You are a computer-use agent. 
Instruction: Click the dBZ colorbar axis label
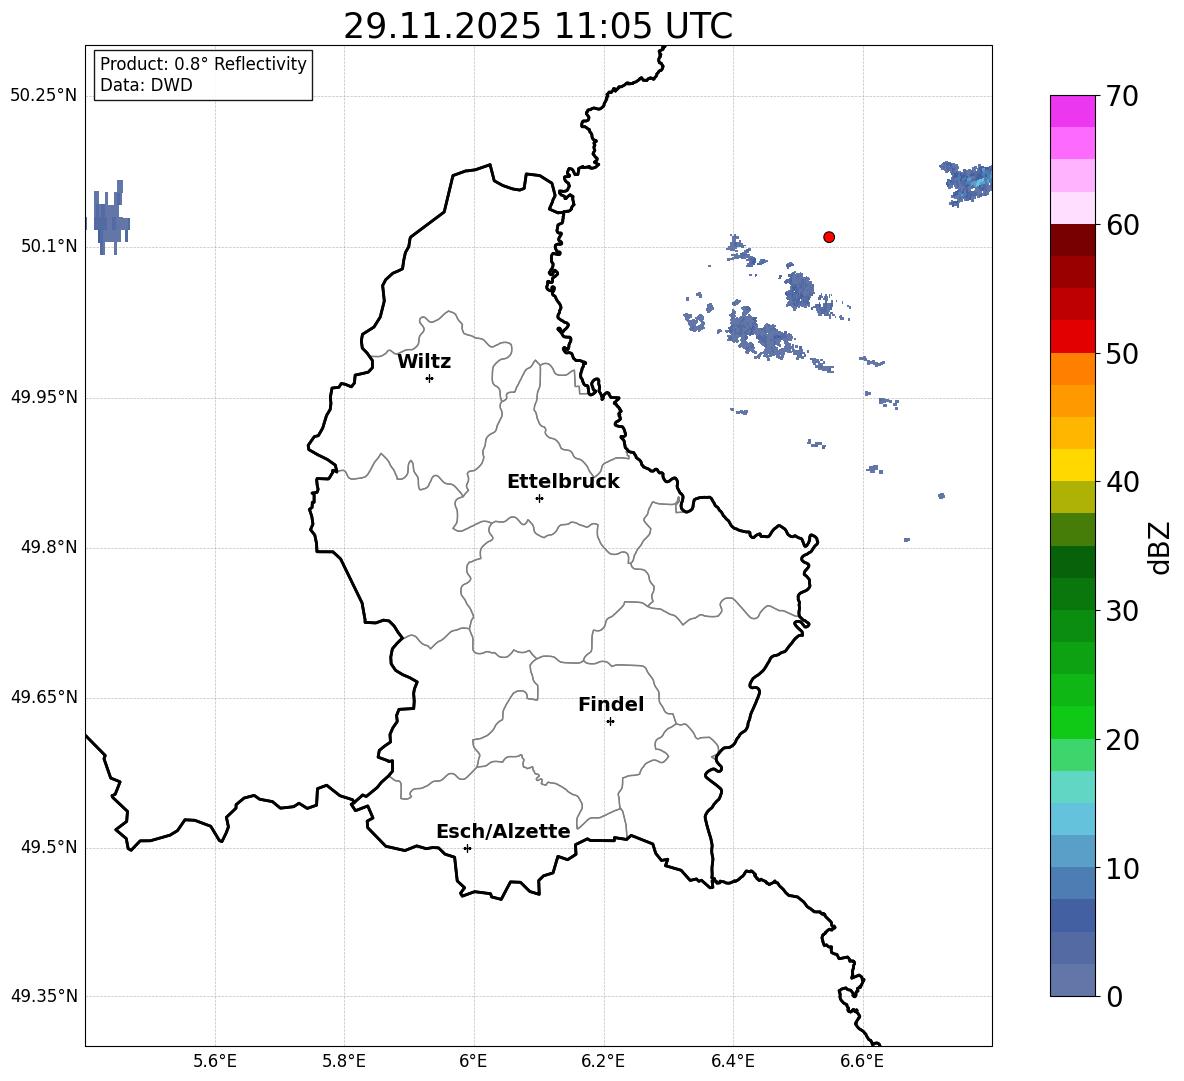(x=1161, y=547)
